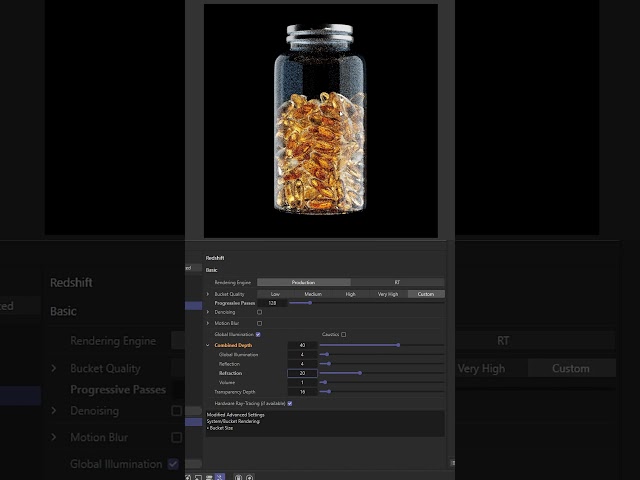This screenshot has height=480, width=640.
Task: Set Bucket Quality to Very High
Action: [x=388, y=294]
